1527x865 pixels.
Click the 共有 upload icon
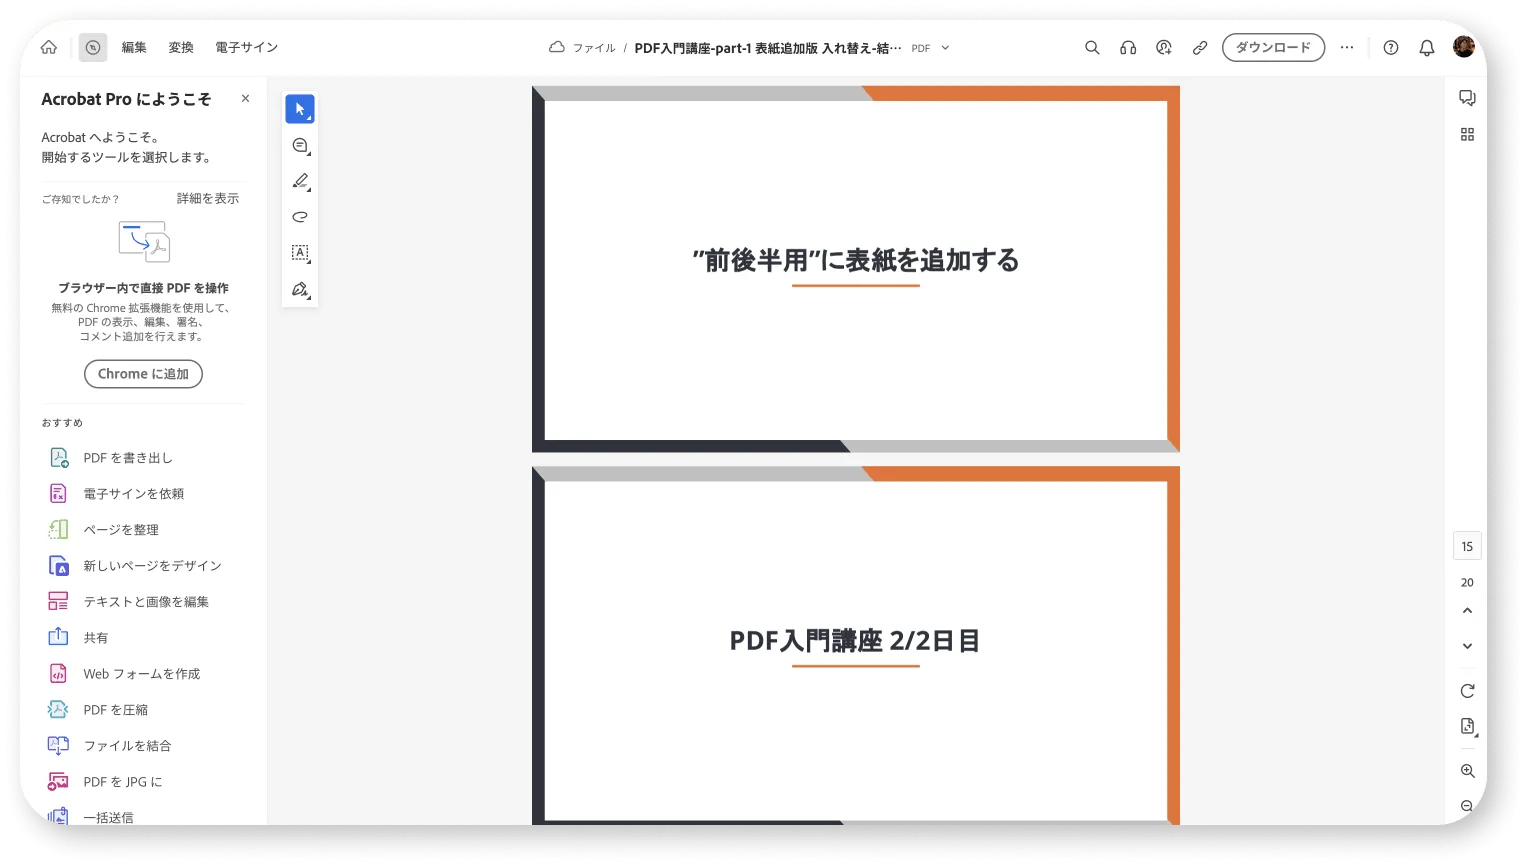click(x=59, y=637)
